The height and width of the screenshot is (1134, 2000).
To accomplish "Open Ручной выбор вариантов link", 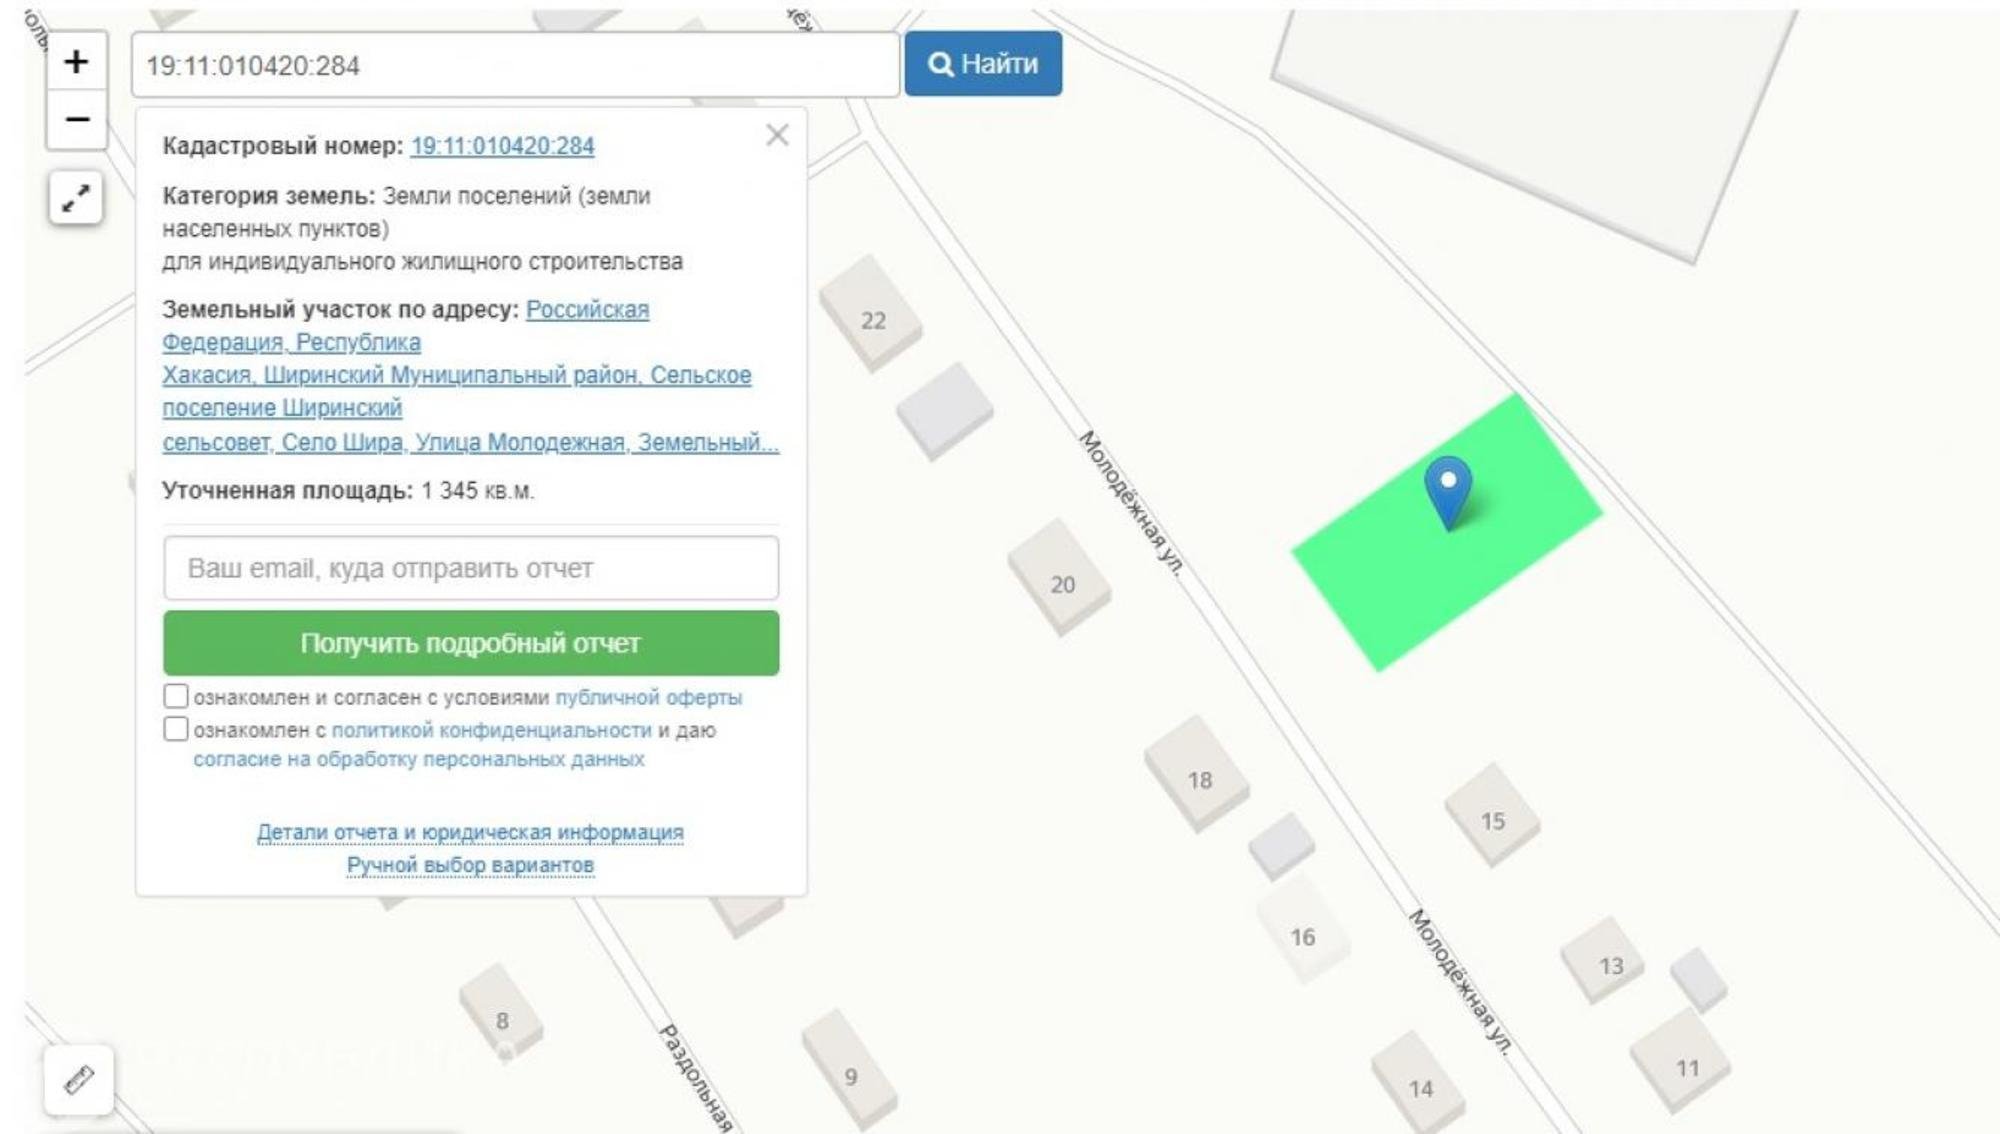I will [470, 864].
